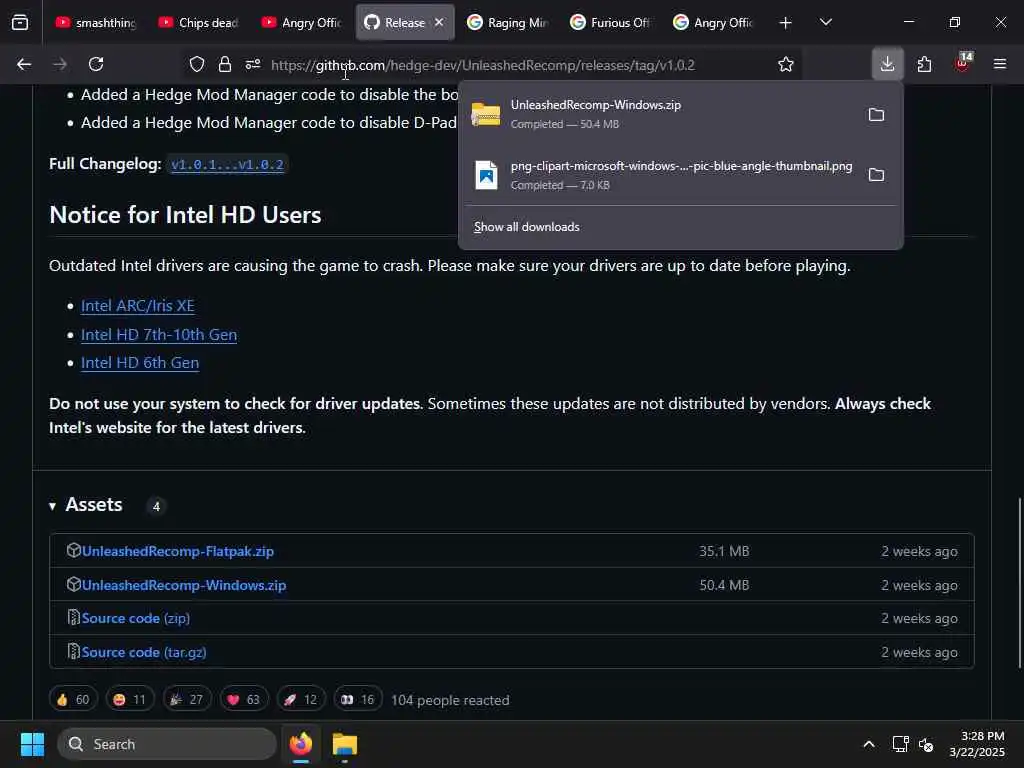Open site permissions icon in address bar
The height and width of the screenshot is (768, 1024).
pos(253,64)
